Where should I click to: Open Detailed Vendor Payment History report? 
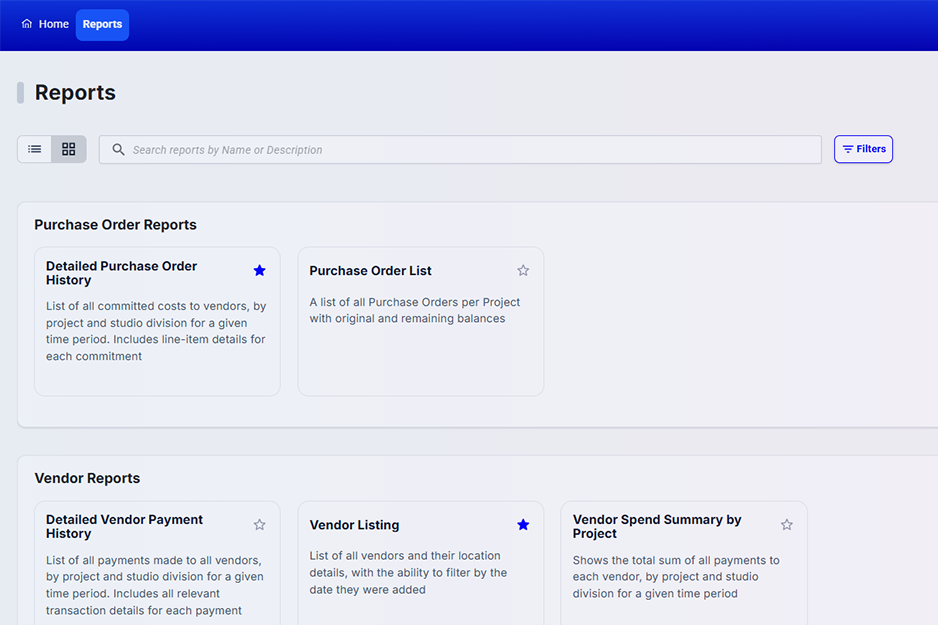pyautogui.click(x=124, y=526)
